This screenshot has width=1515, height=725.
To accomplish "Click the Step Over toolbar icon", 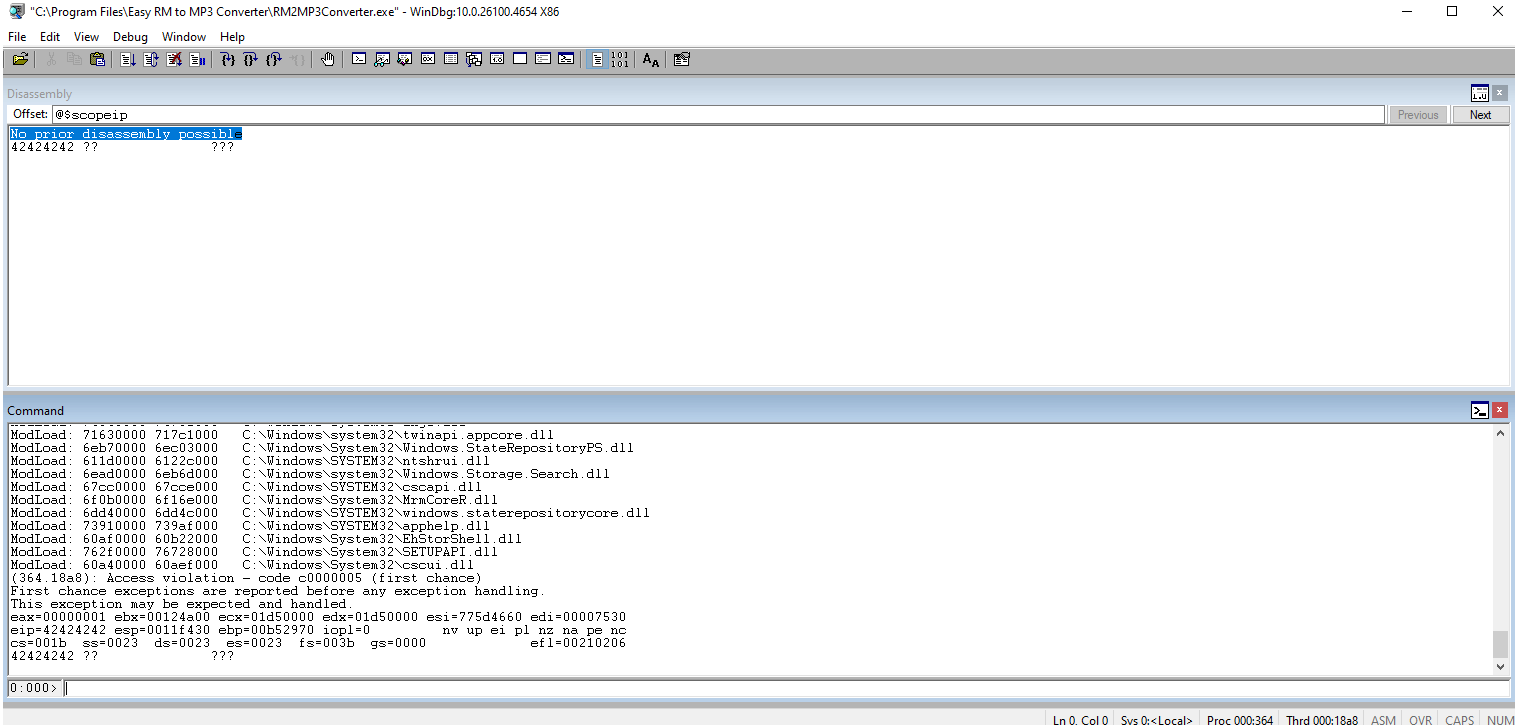I will (x=250, y=60).
